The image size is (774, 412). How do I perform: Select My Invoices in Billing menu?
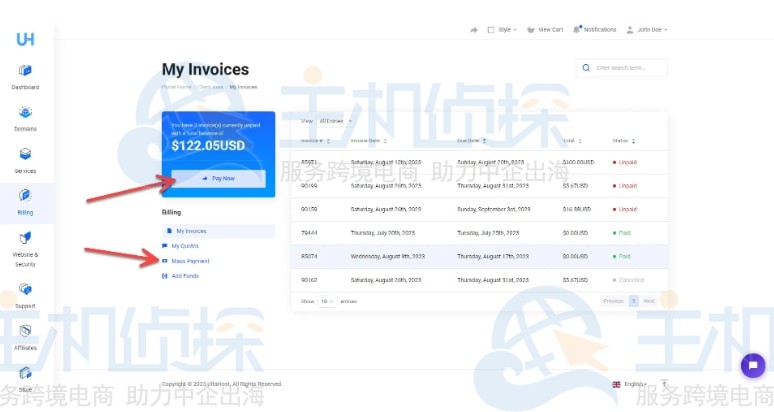click(218, 231)
